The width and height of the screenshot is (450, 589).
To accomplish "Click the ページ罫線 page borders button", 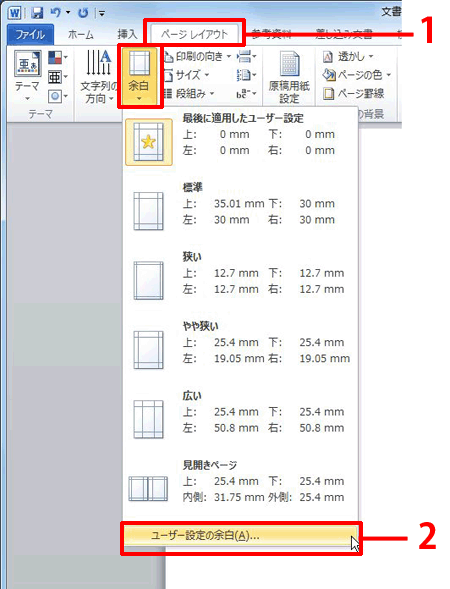I will point(354,93).
